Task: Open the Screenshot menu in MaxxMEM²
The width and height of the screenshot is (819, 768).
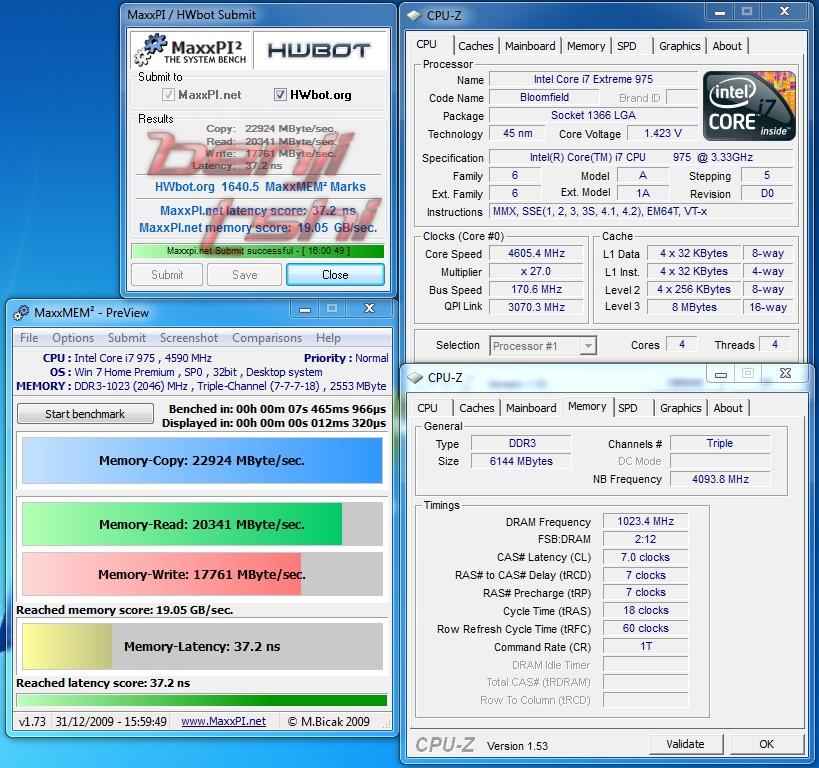Action: [189, 338]
